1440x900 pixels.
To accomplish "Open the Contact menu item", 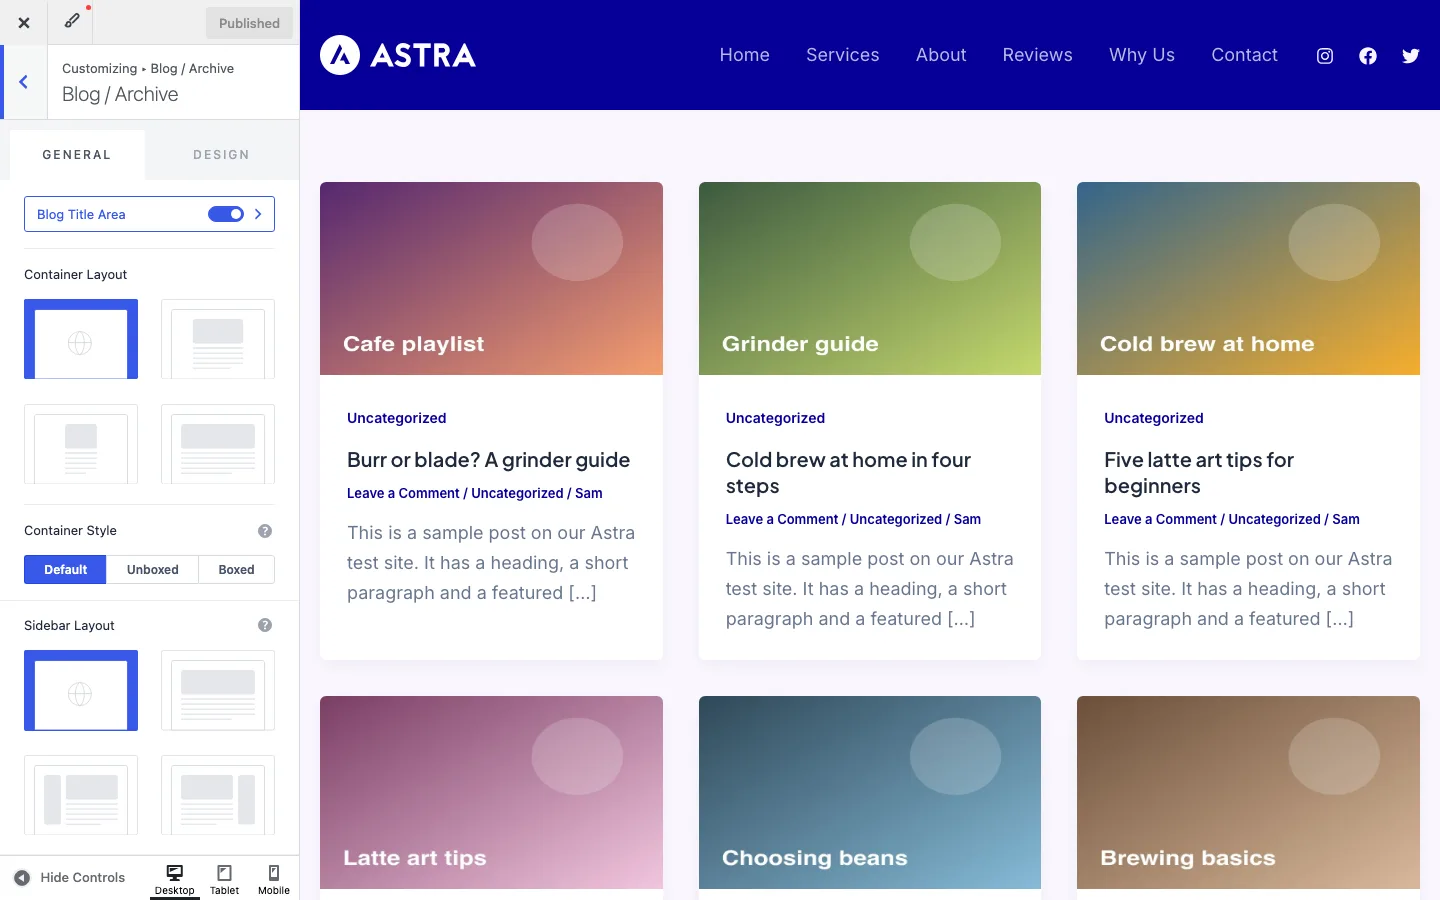I will tap(1245, 55).
